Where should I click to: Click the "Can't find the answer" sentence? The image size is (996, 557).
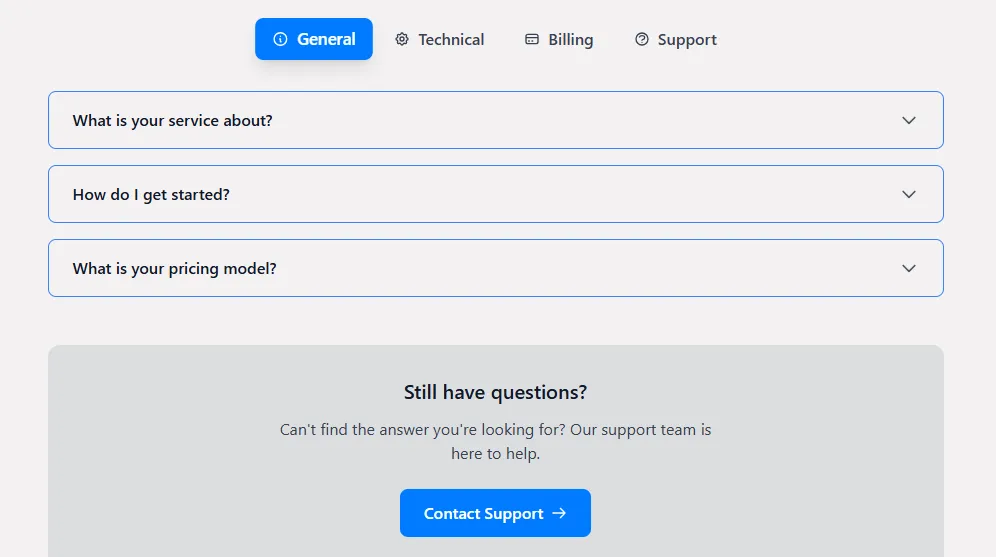[x=422, y=429]
